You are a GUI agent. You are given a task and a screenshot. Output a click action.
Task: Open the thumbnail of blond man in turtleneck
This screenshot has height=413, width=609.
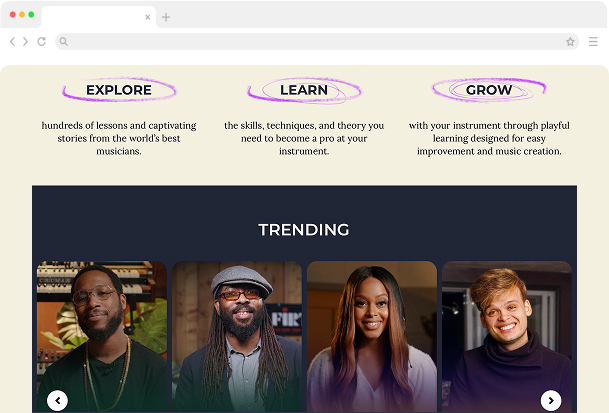507,336
